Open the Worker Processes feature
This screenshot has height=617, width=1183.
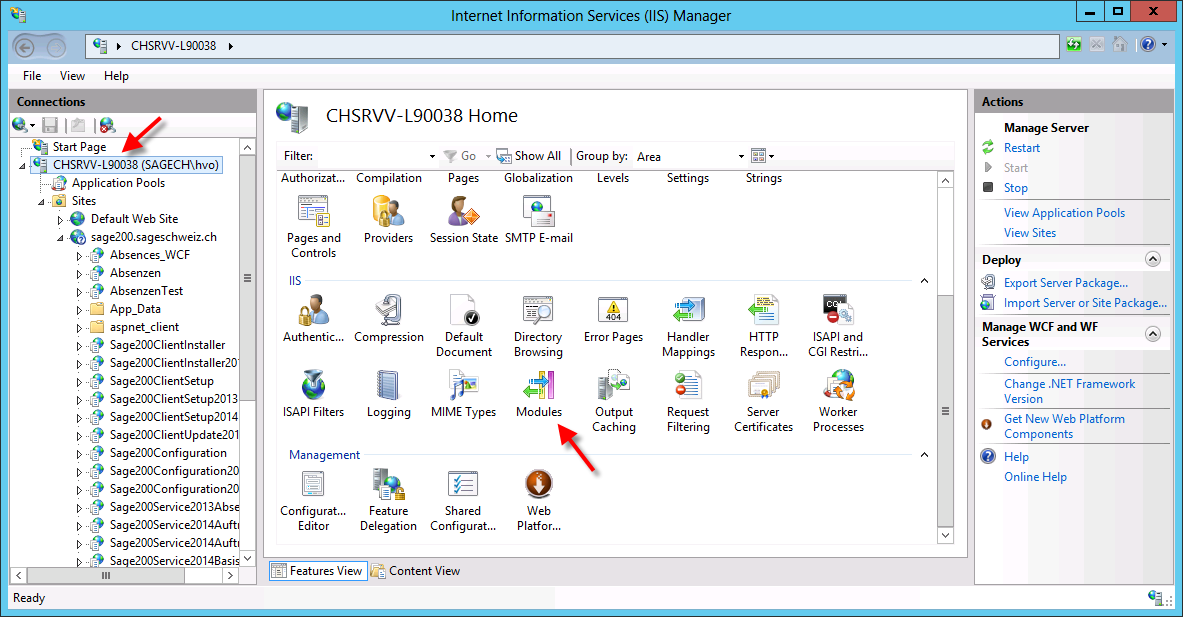(838, 401)
